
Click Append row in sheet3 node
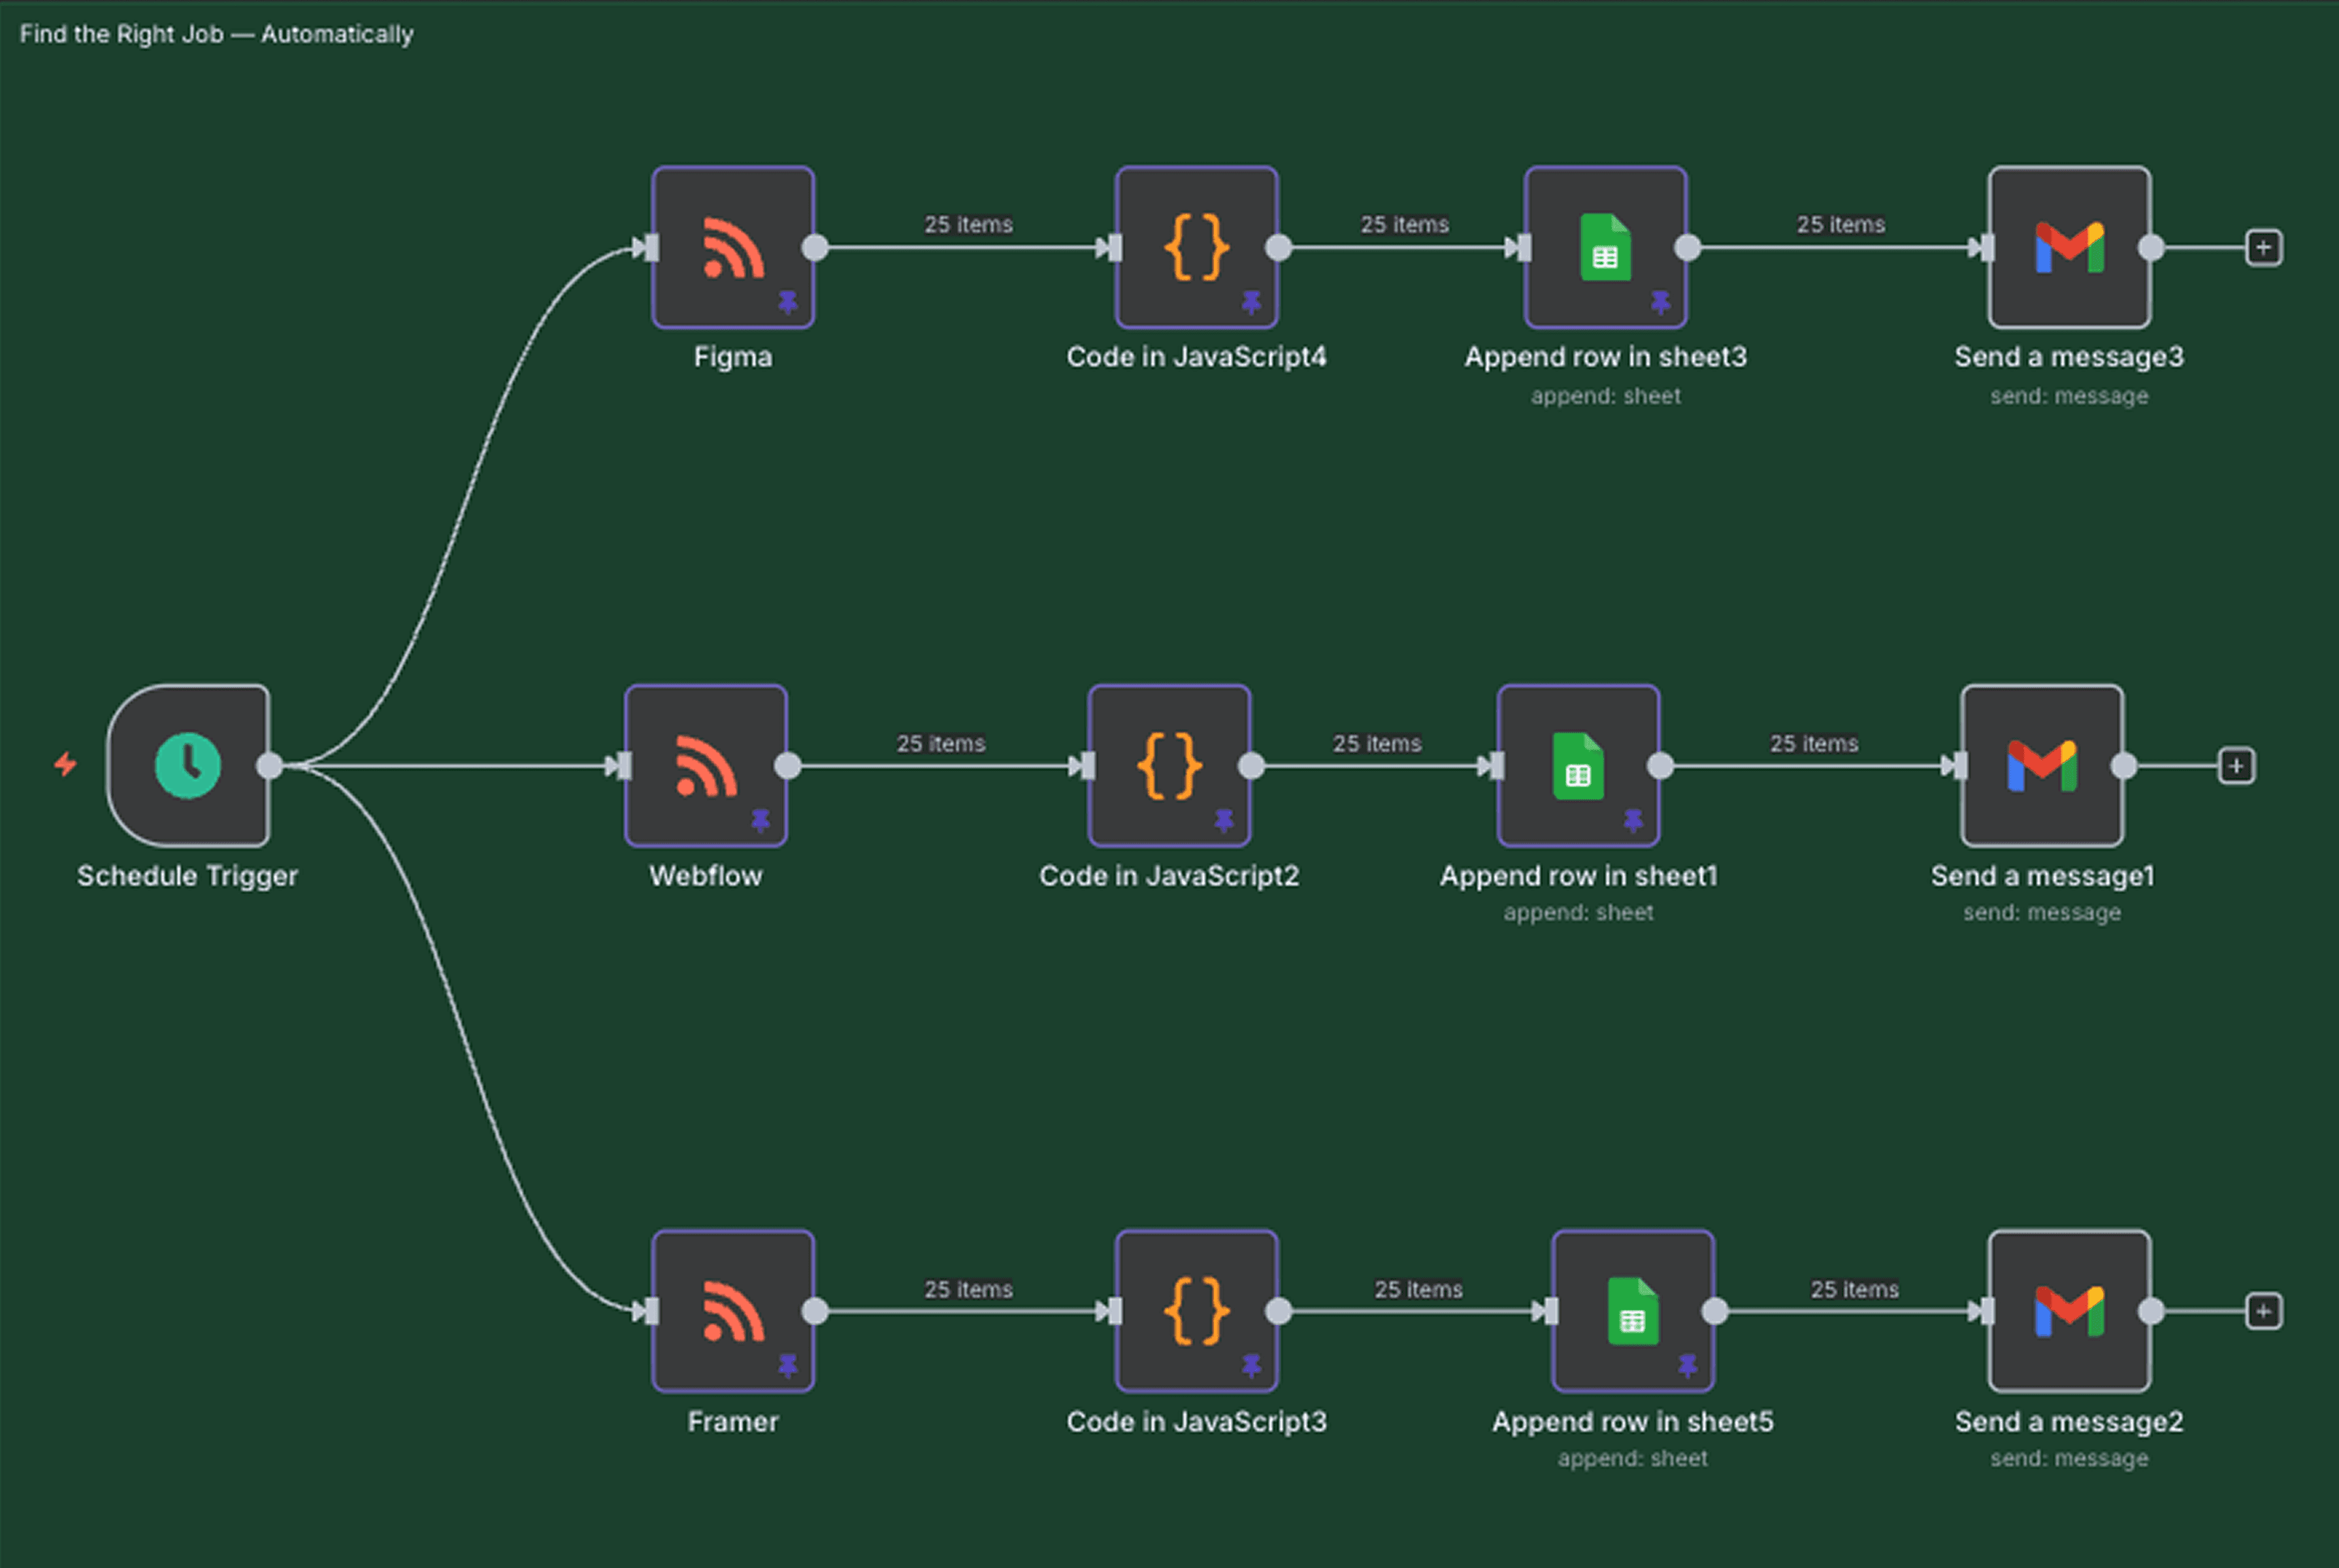pos(1605,247)
